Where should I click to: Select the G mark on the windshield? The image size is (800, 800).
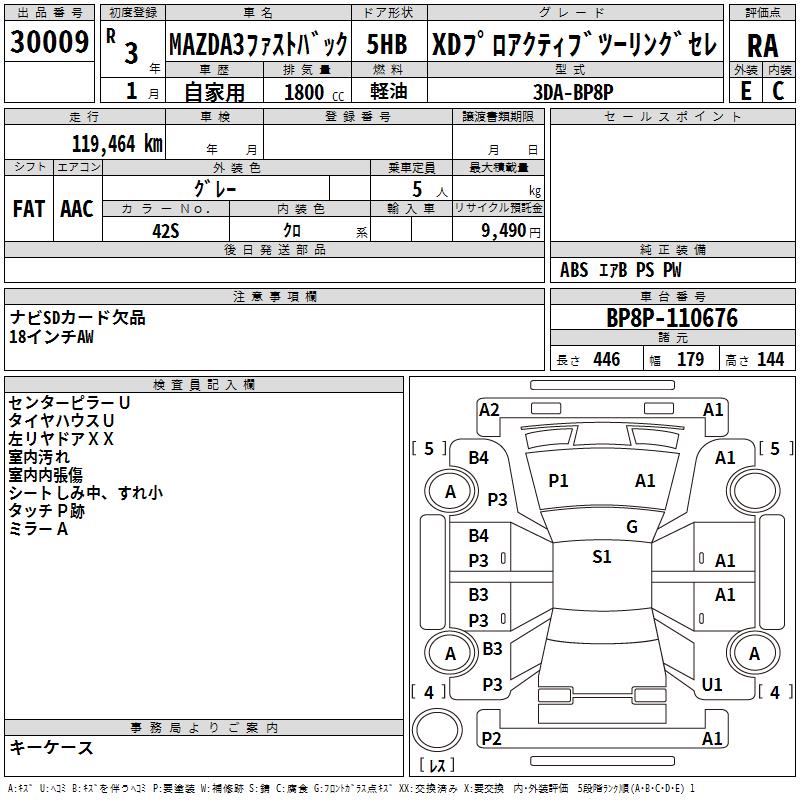coord(632,527)
